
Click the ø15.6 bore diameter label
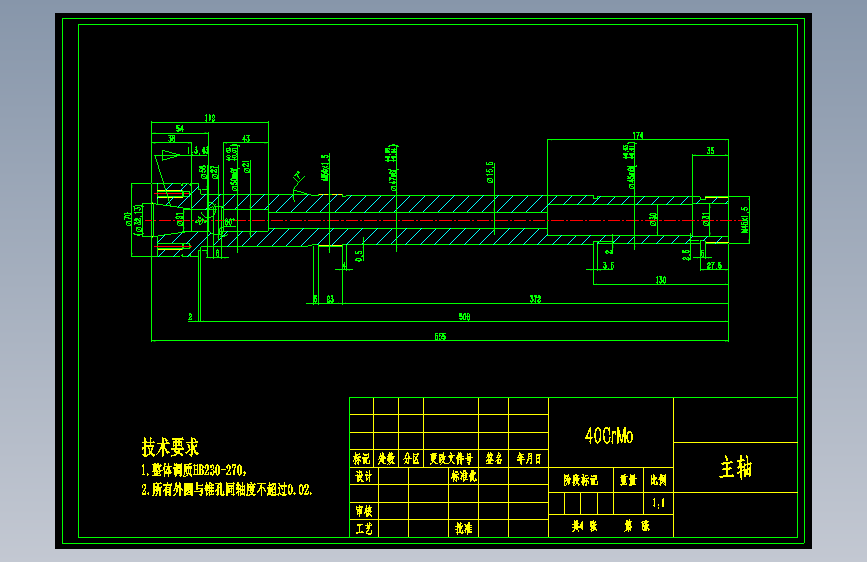pyautogui.click(x=490, y=172)
